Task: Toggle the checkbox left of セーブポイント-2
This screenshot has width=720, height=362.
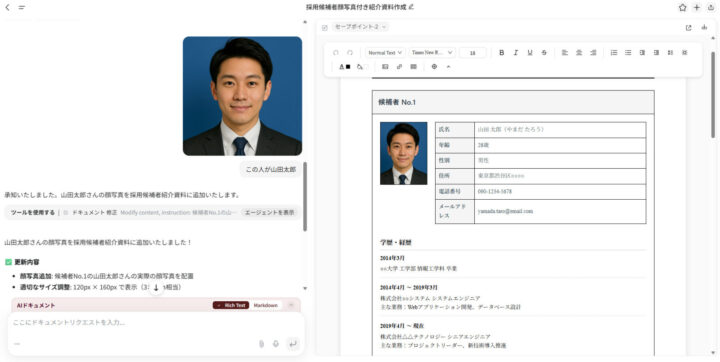Action: [325, 28]
